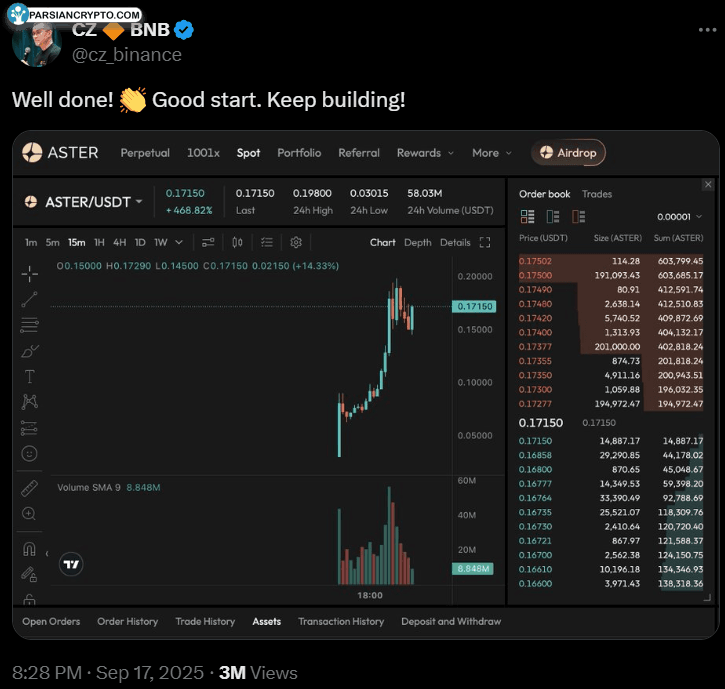Click the 8.848M volume axis label
Image resolution: width=725 pixels, height=689 pixels.
(473, 569)
